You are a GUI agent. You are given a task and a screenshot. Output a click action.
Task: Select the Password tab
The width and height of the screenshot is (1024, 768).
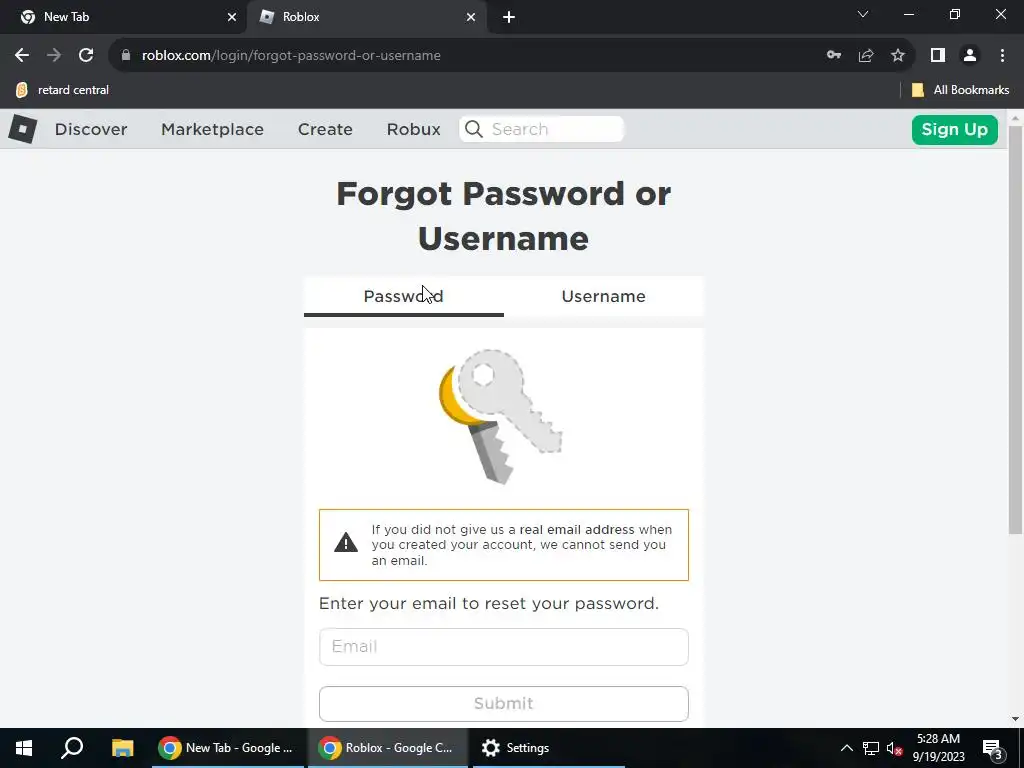(x=404, y=296)
